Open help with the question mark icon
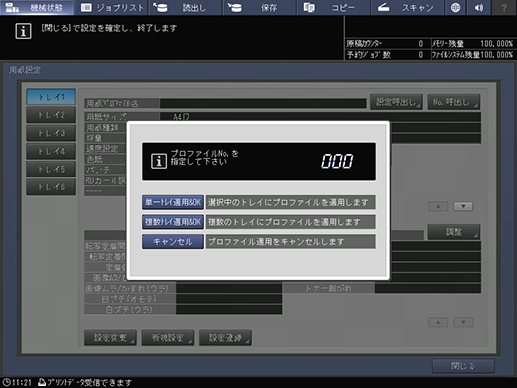Image resolution: width=517 pixels, height=388 pixels. (504, 7)
